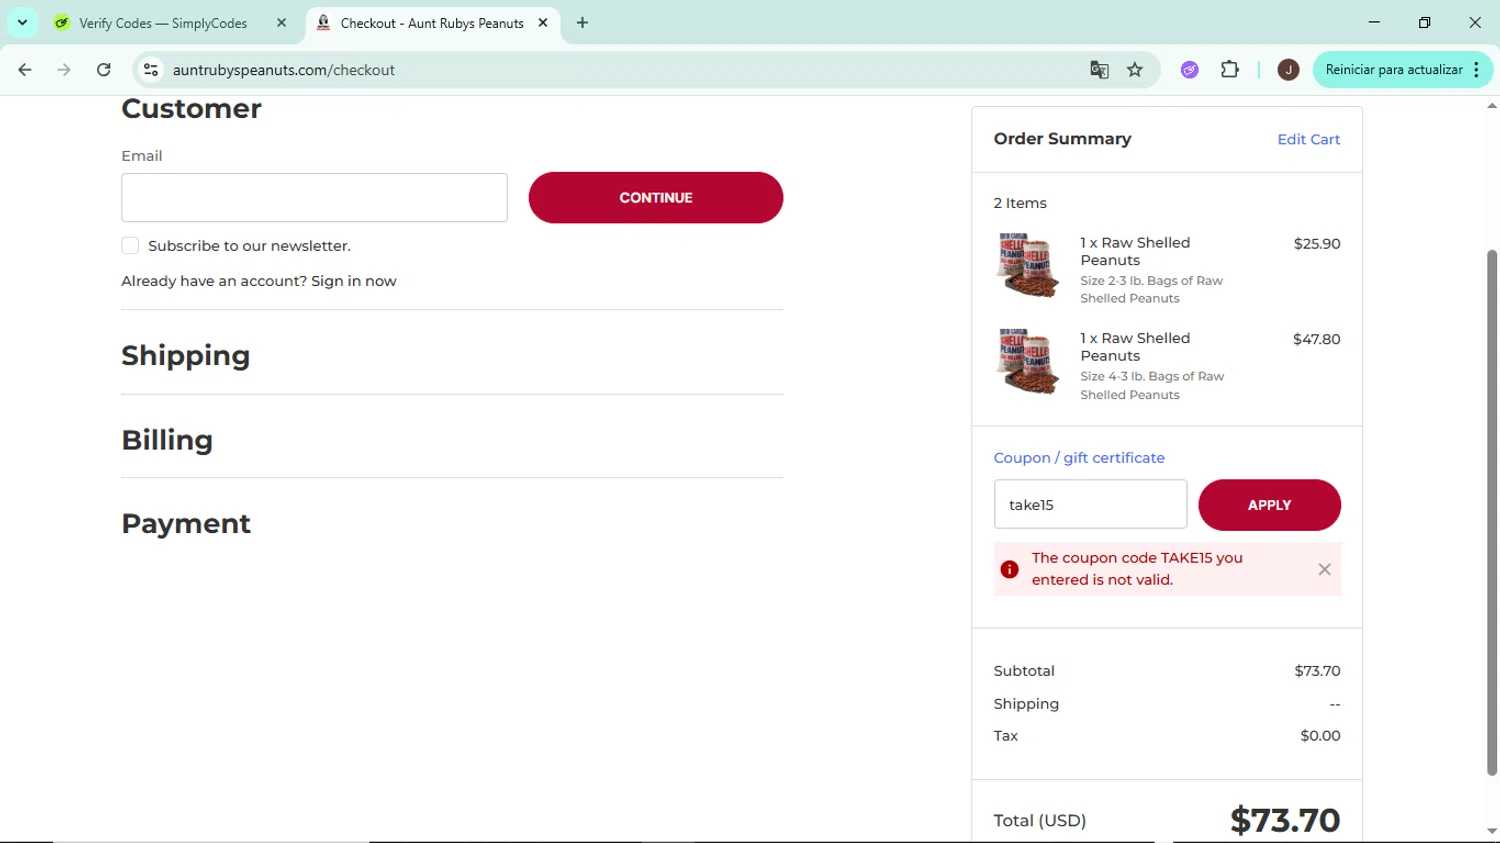Screen dimensions: 1500x843
Task: Select the Checkout - Aunt Rubys Peanuts tab
Action: 431,22
